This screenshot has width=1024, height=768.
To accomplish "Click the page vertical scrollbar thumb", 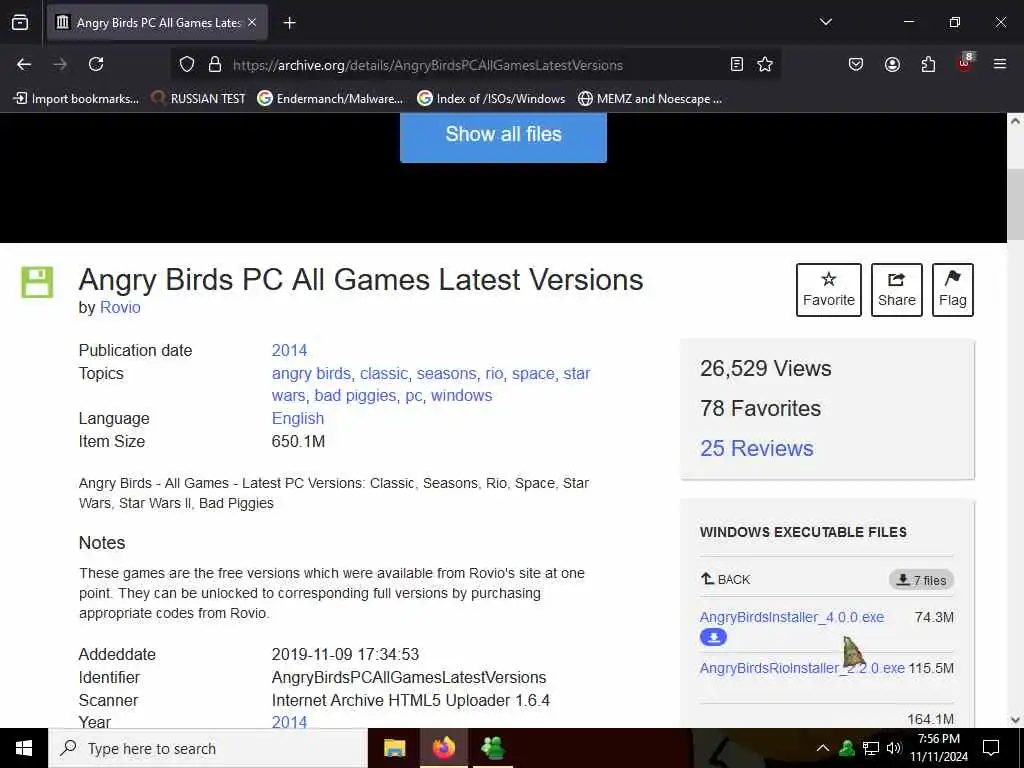I will point(1015,204).
